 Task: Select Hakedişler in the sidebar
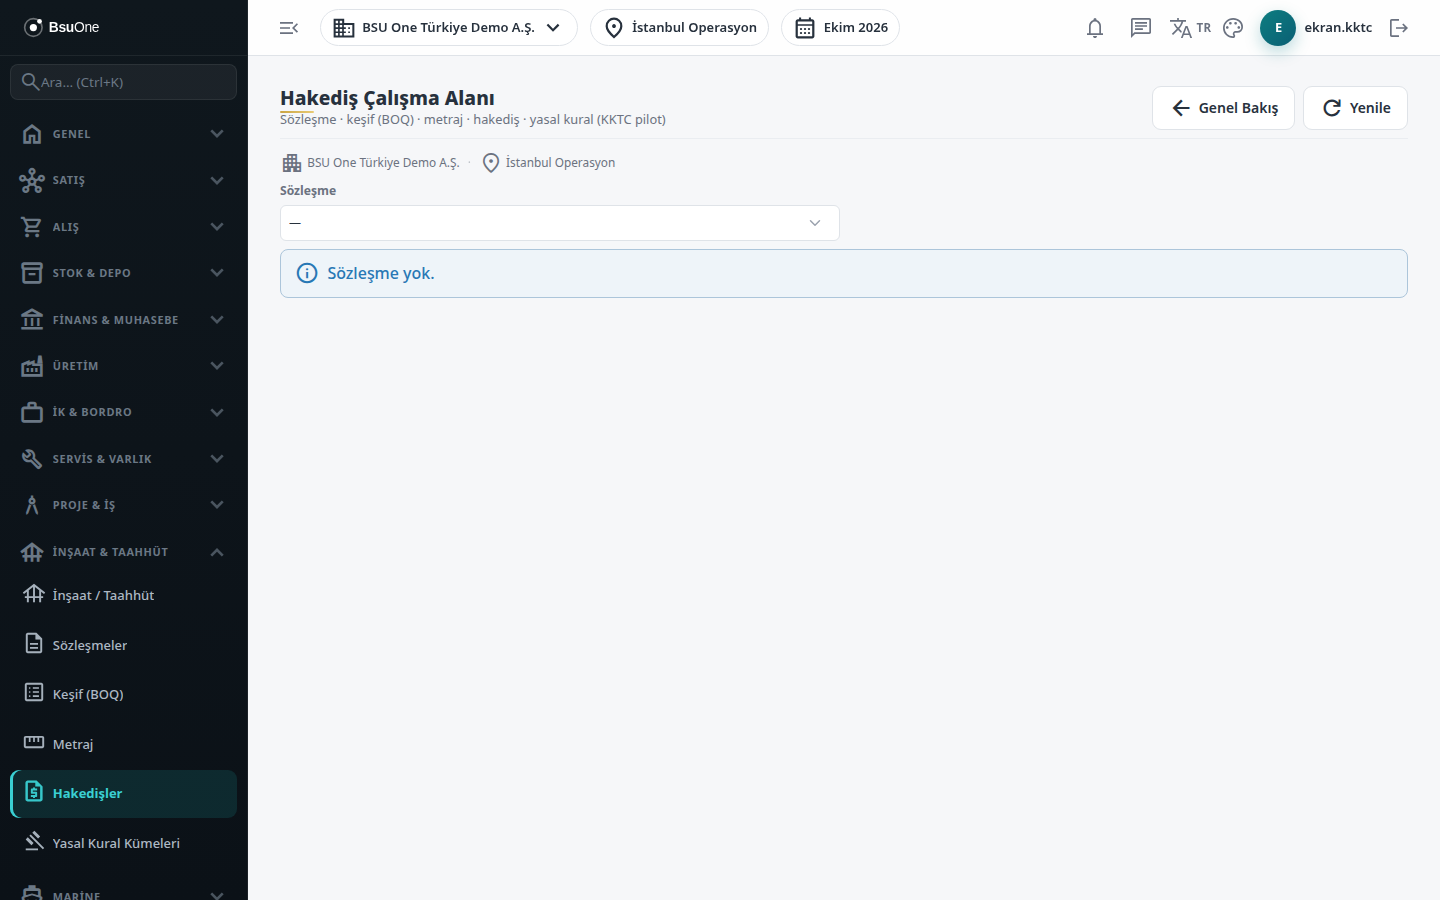124,793
